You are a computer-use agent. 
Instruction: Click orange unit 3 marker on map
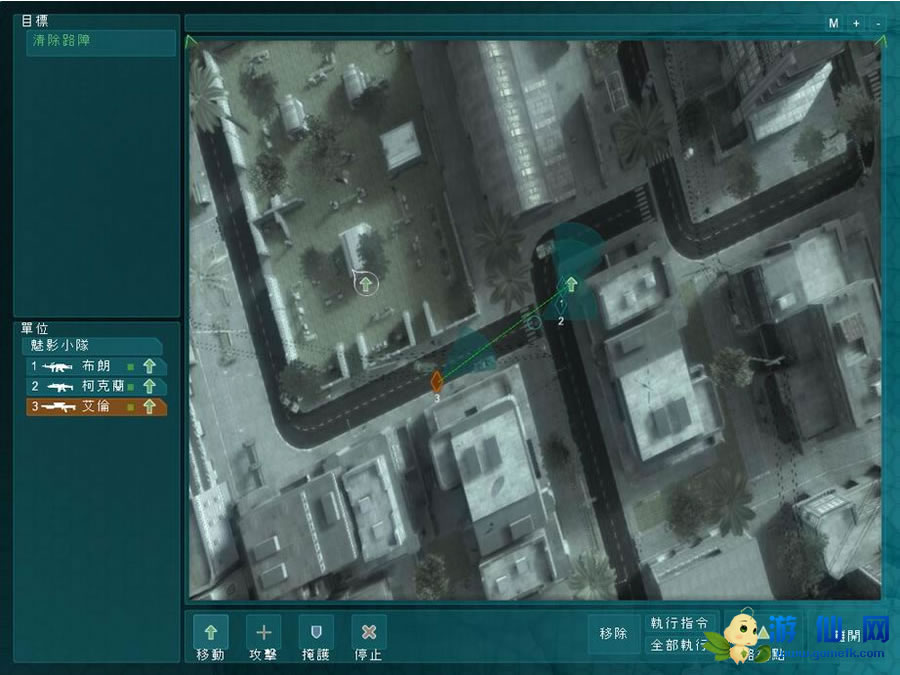click(437, 381)
